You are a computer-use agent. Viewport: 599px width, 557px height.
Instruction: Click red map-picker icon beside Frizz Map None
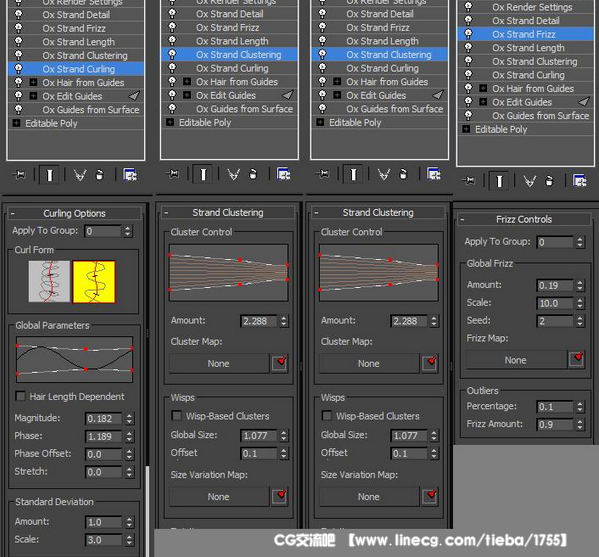pyautogui.click(x=577, y=359)
